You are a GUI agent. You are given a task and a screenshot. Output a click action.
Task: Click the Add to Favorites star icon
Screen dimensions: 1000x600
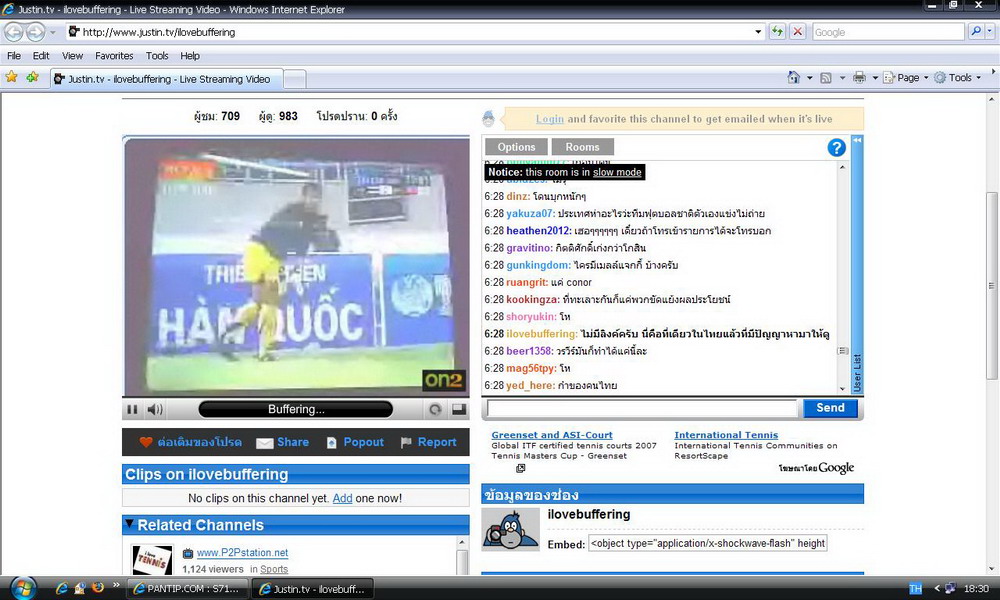pos(33,78)
